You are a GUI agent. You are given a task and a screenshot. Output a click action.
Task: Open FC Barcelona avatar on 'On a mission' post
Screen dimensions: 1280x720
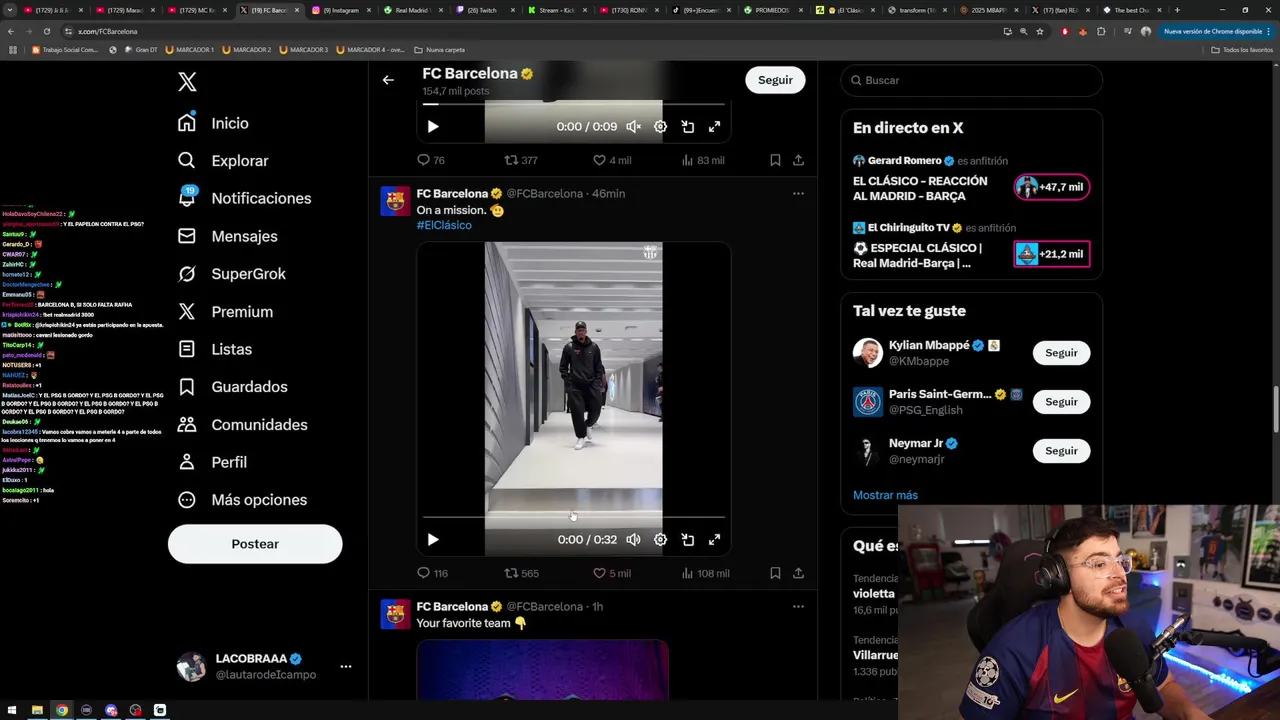tap(396, 201)
